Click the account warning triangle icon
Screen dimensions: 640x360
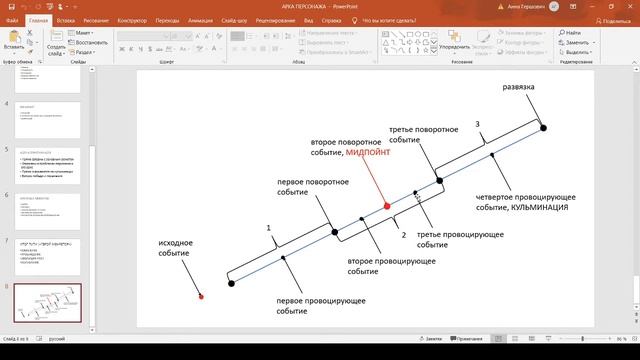pos(501,7)
